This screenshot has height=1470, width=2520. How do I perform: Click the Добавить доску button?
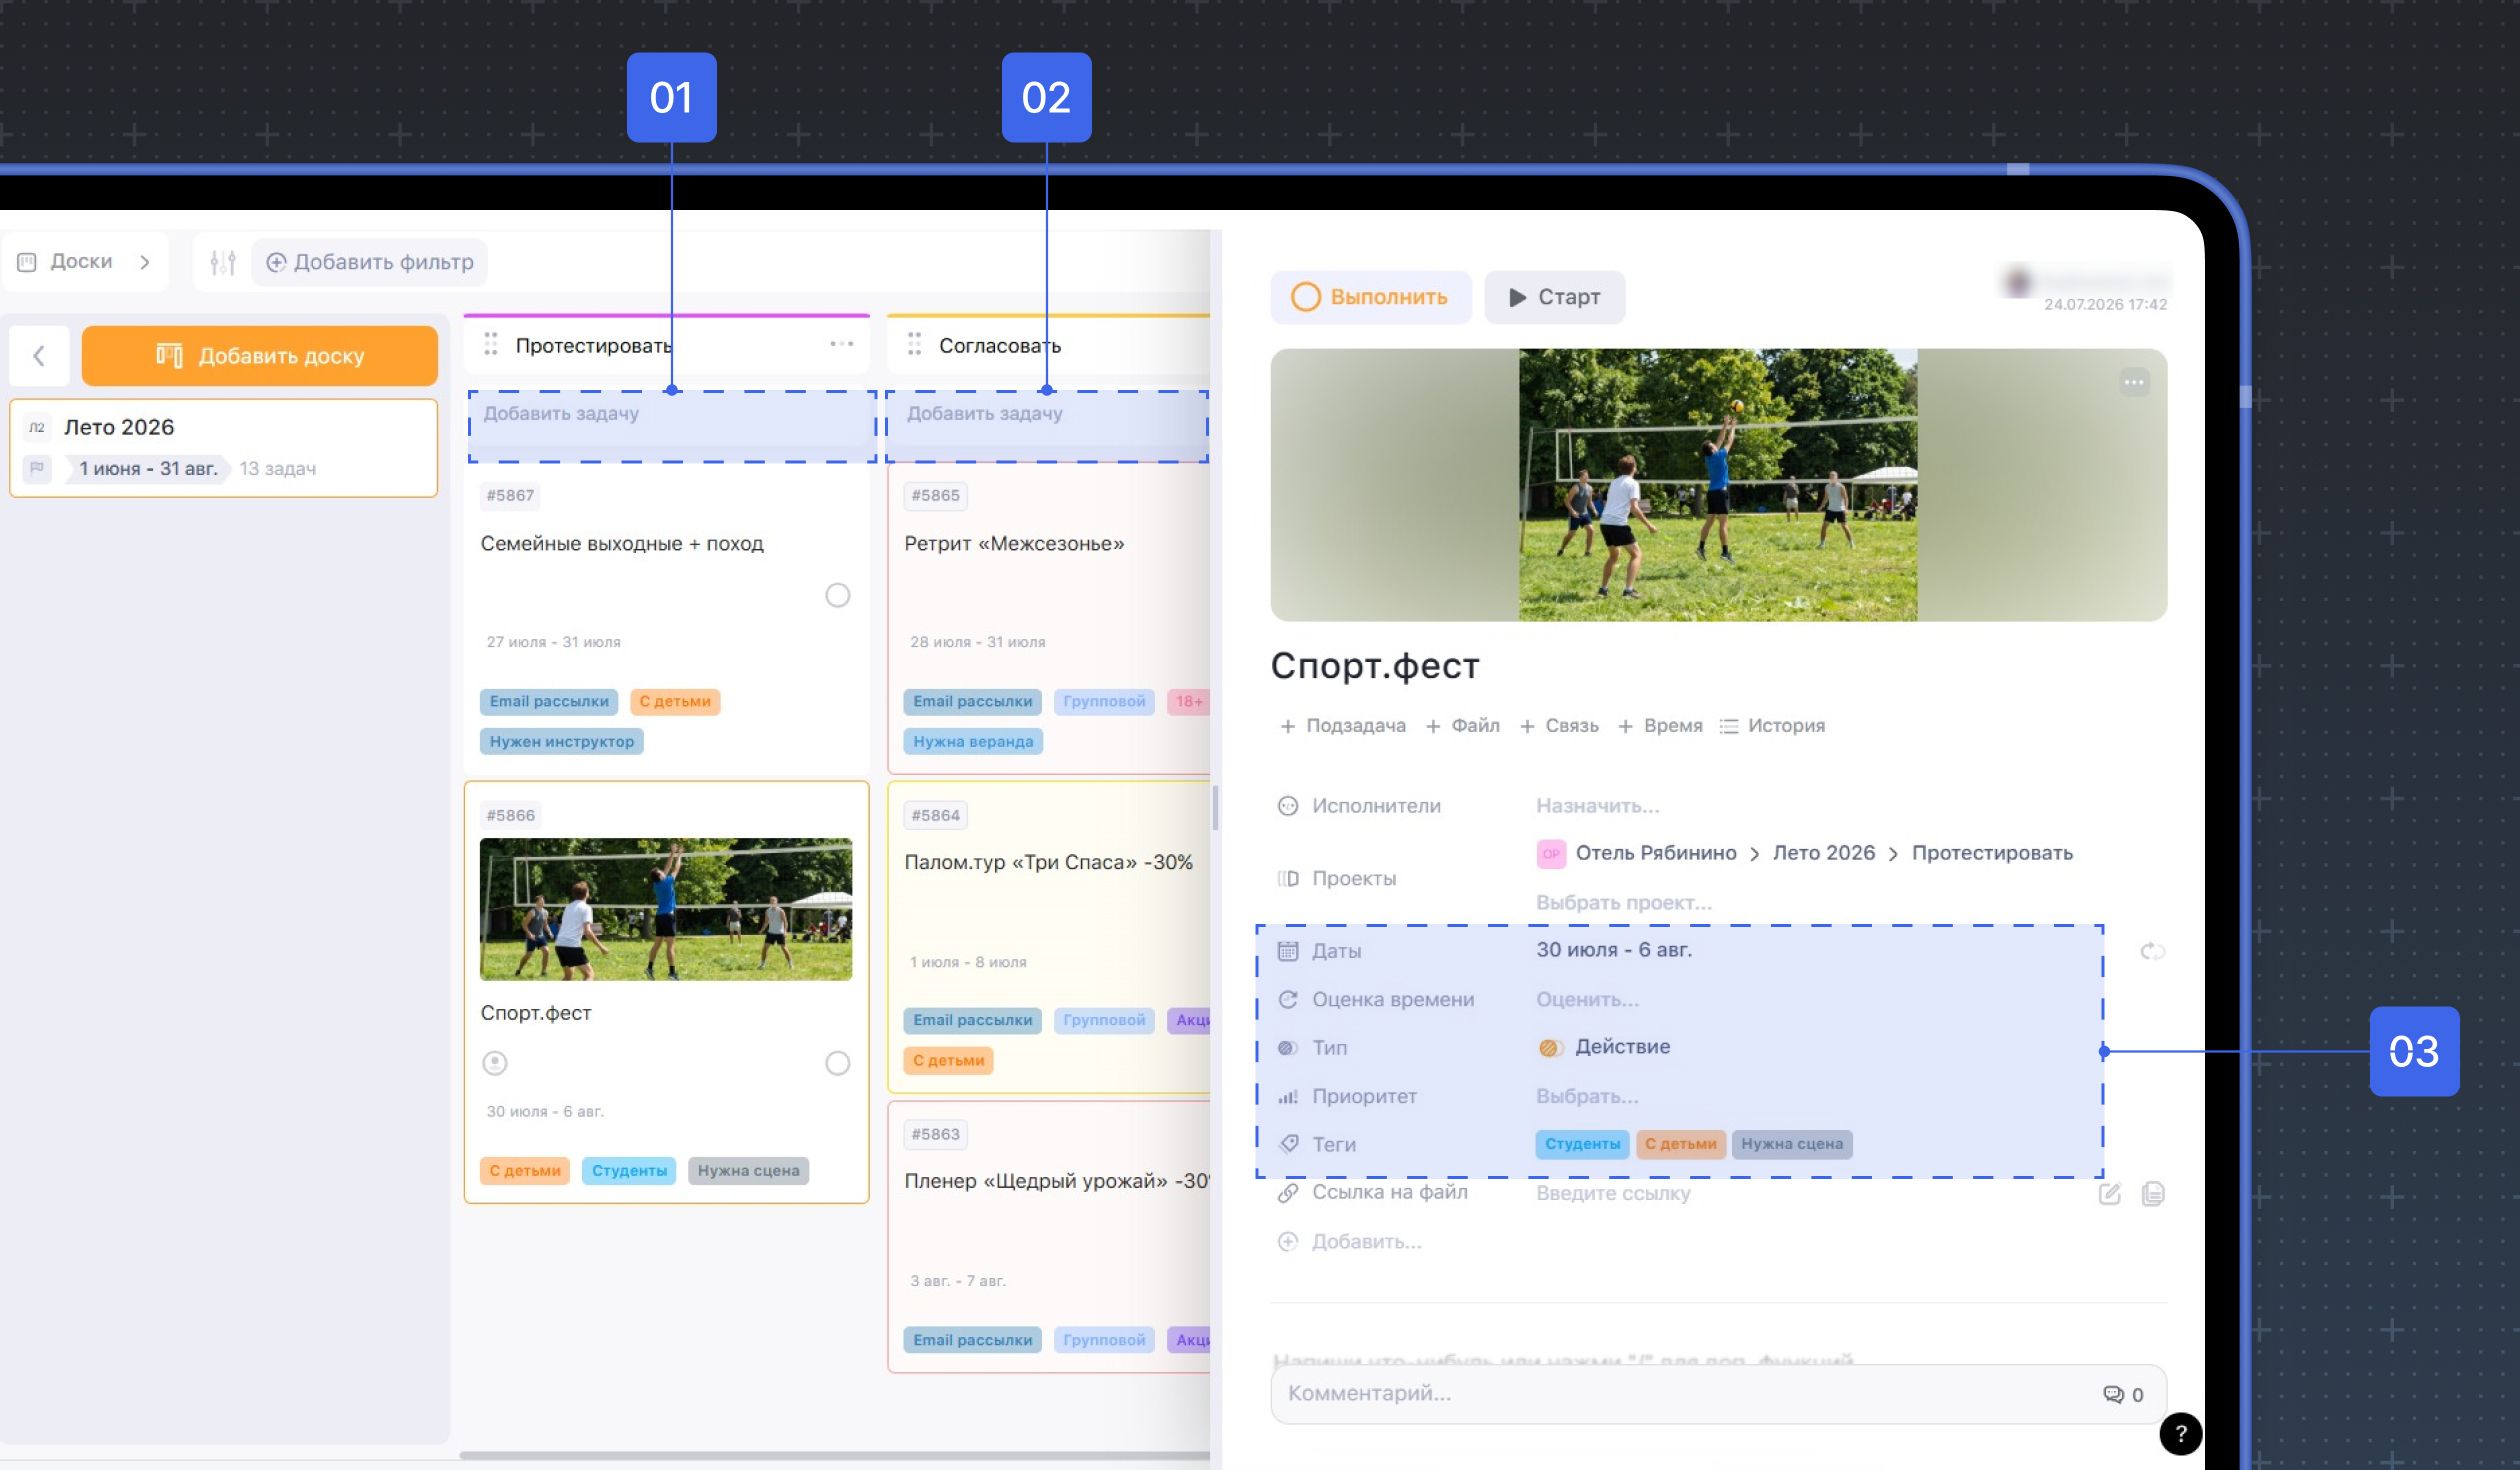coord(260,355)
